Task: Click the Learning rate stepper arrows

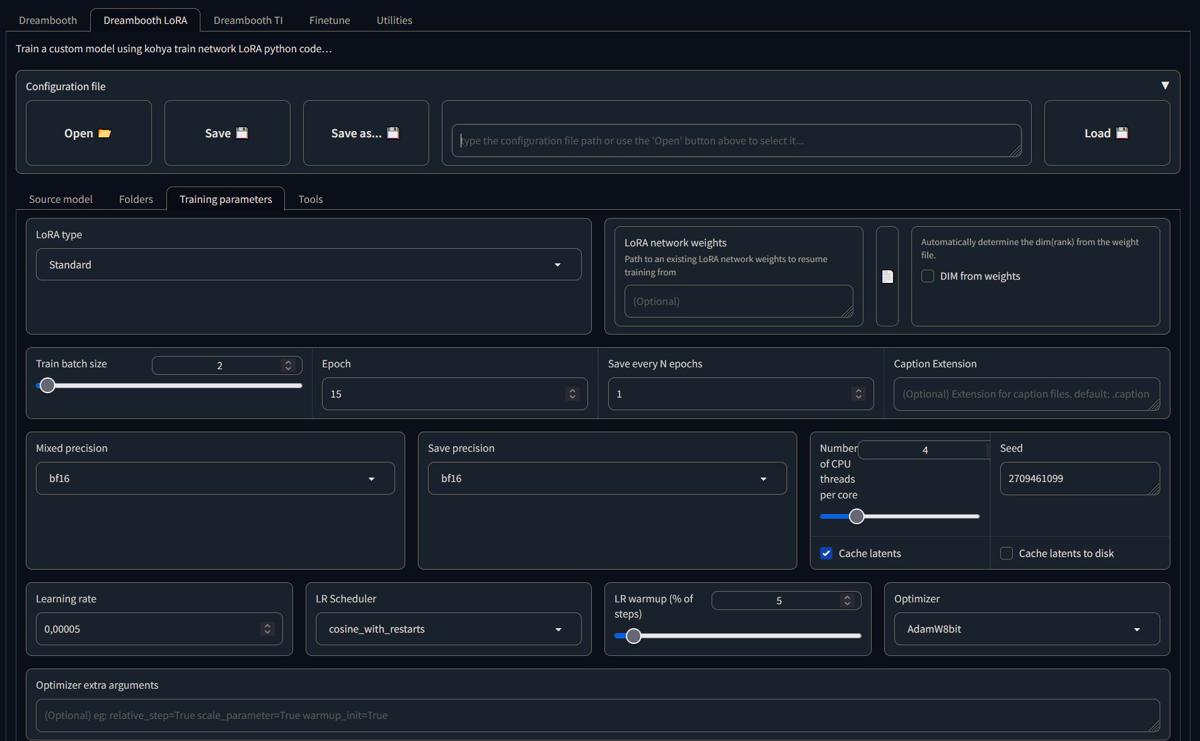Action: [x=267, y=629]
